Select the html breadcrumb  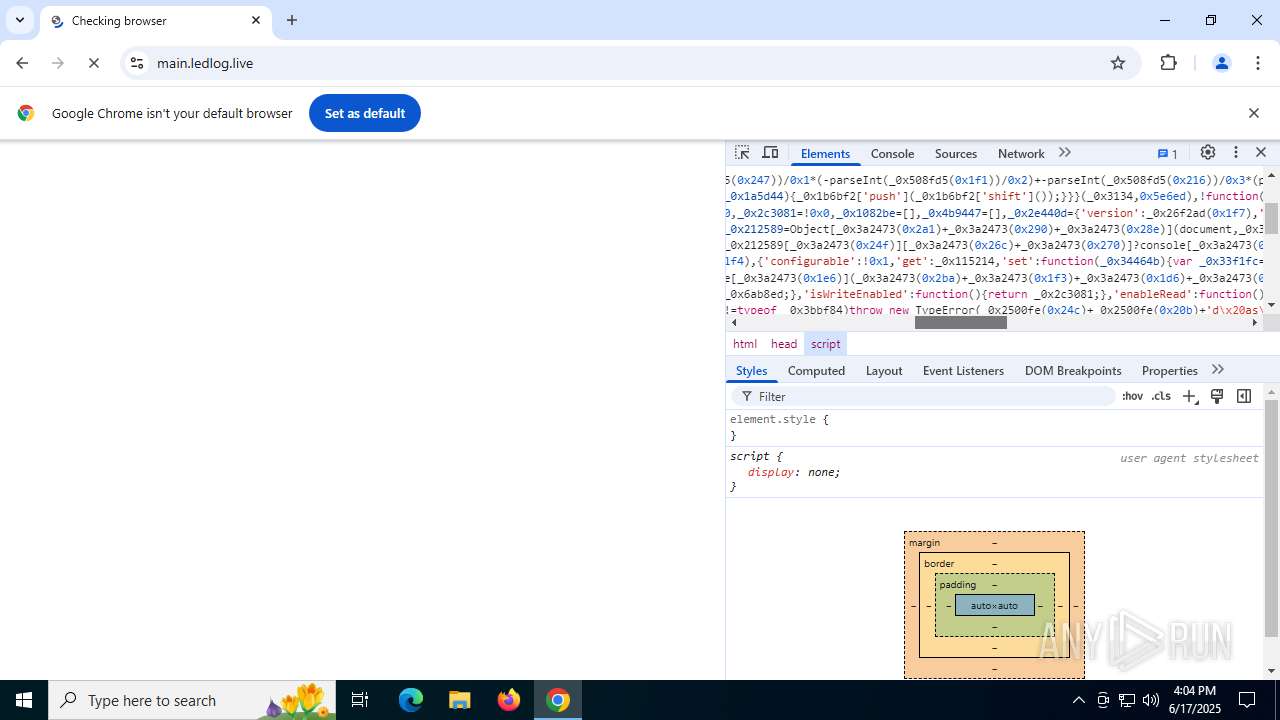(x=745, y=344)
